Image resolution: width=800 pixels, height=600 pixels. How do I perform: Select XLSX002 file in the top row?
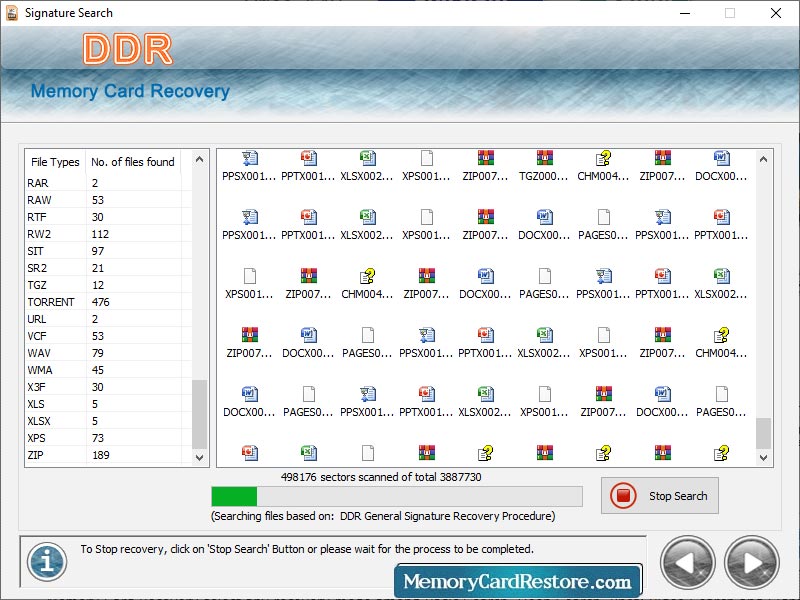[367, 166]
